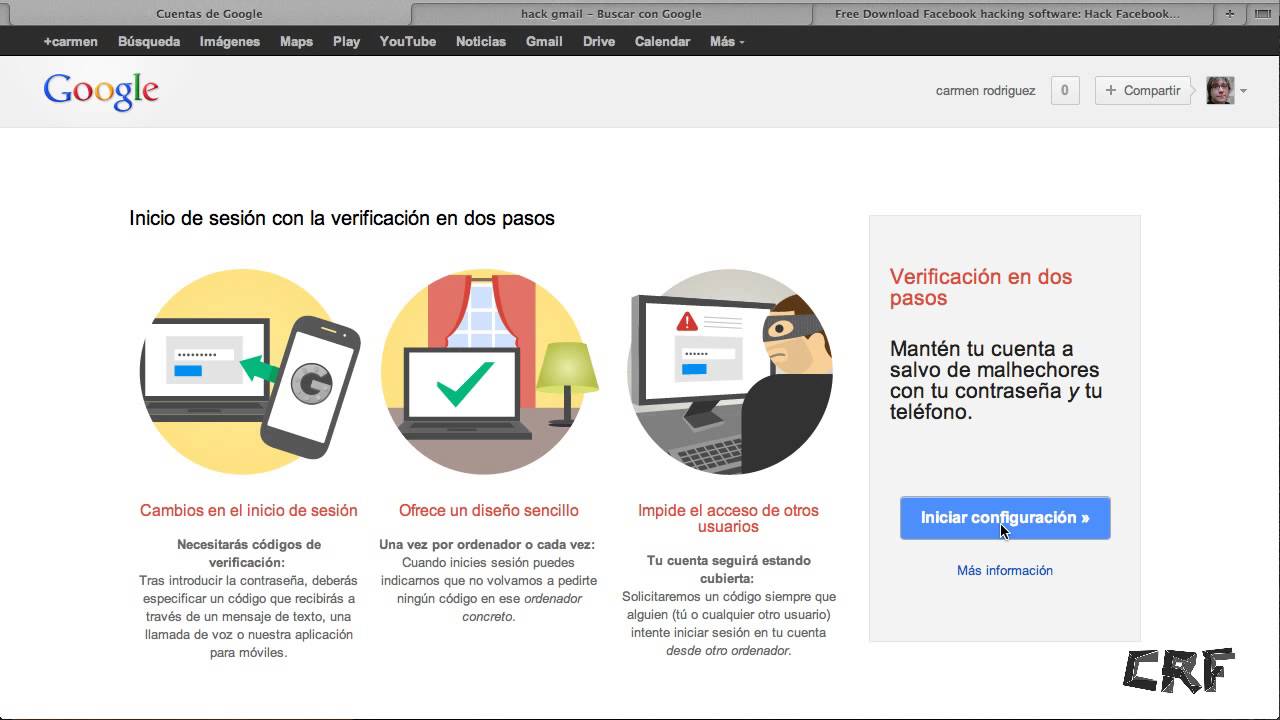Click the laptop with green checkmark illustration

[x=489, y=371]
